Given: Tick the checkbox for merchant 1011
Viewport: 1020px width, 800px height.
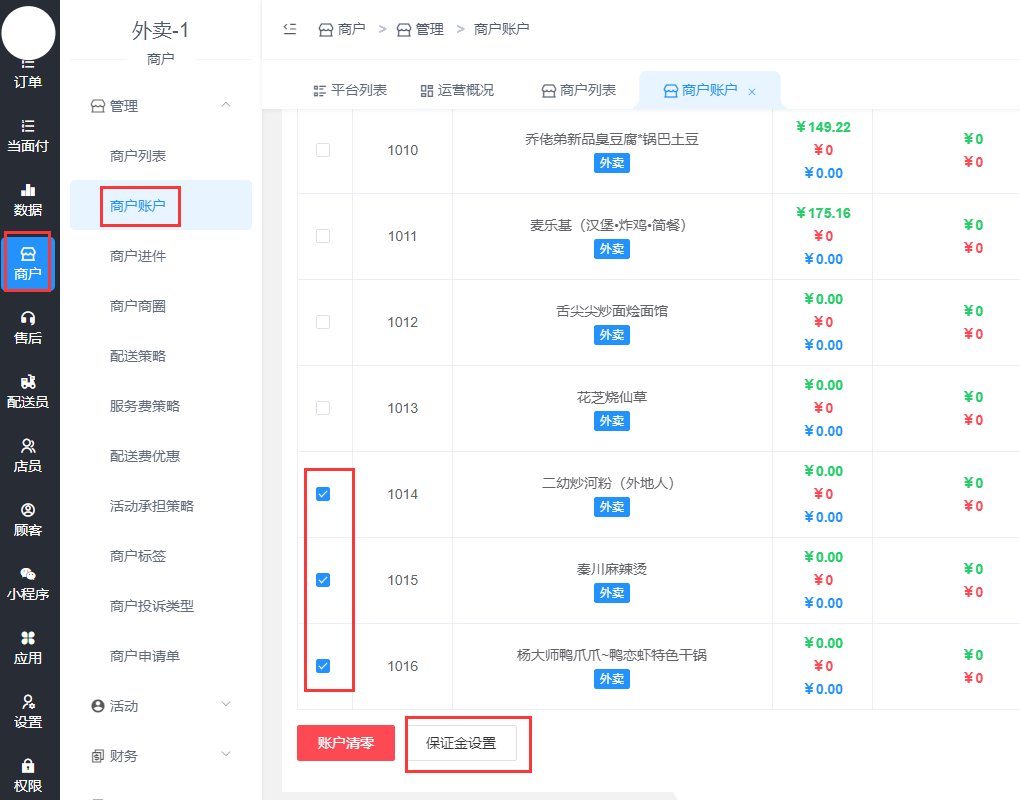Looking at the screenshot, I should tap(323, 235).
